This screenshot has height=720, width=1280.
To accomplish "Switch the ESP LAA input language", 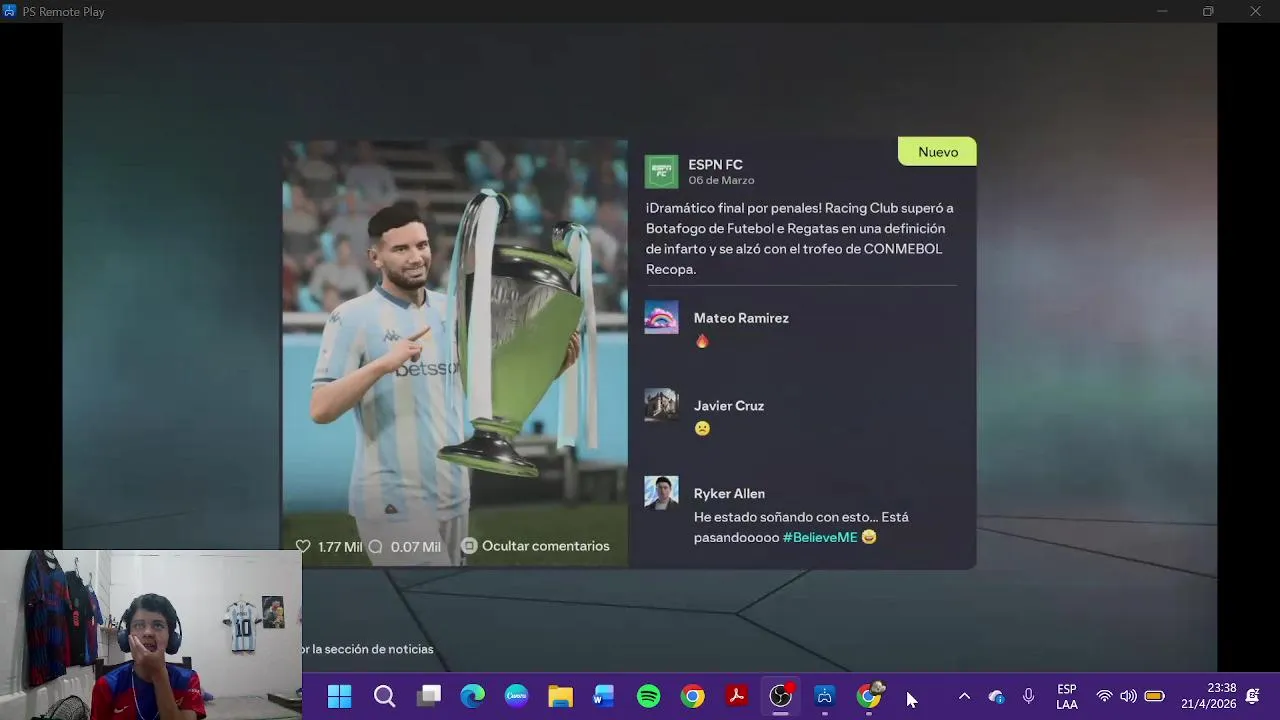I will (1067, 697).
